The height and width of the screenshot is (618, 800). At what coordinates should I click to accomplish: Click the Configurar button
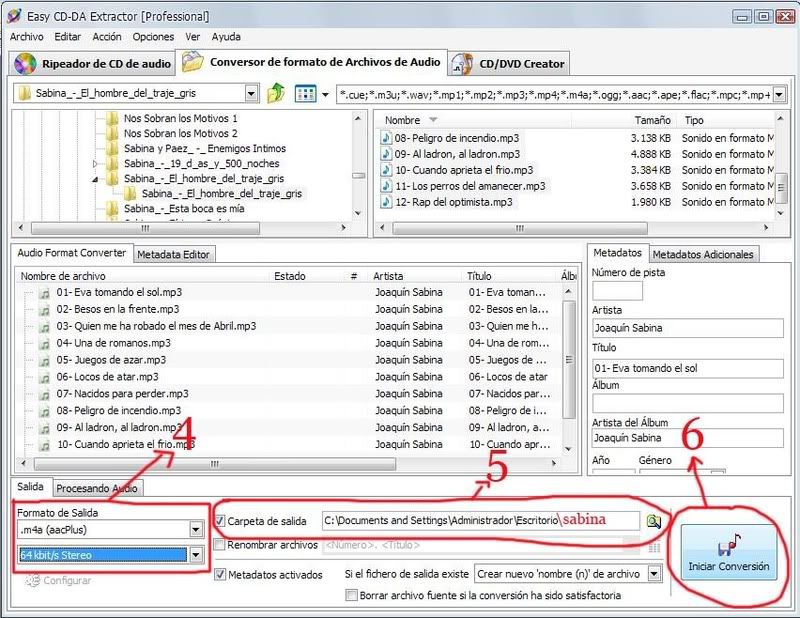tap(59, 580)
